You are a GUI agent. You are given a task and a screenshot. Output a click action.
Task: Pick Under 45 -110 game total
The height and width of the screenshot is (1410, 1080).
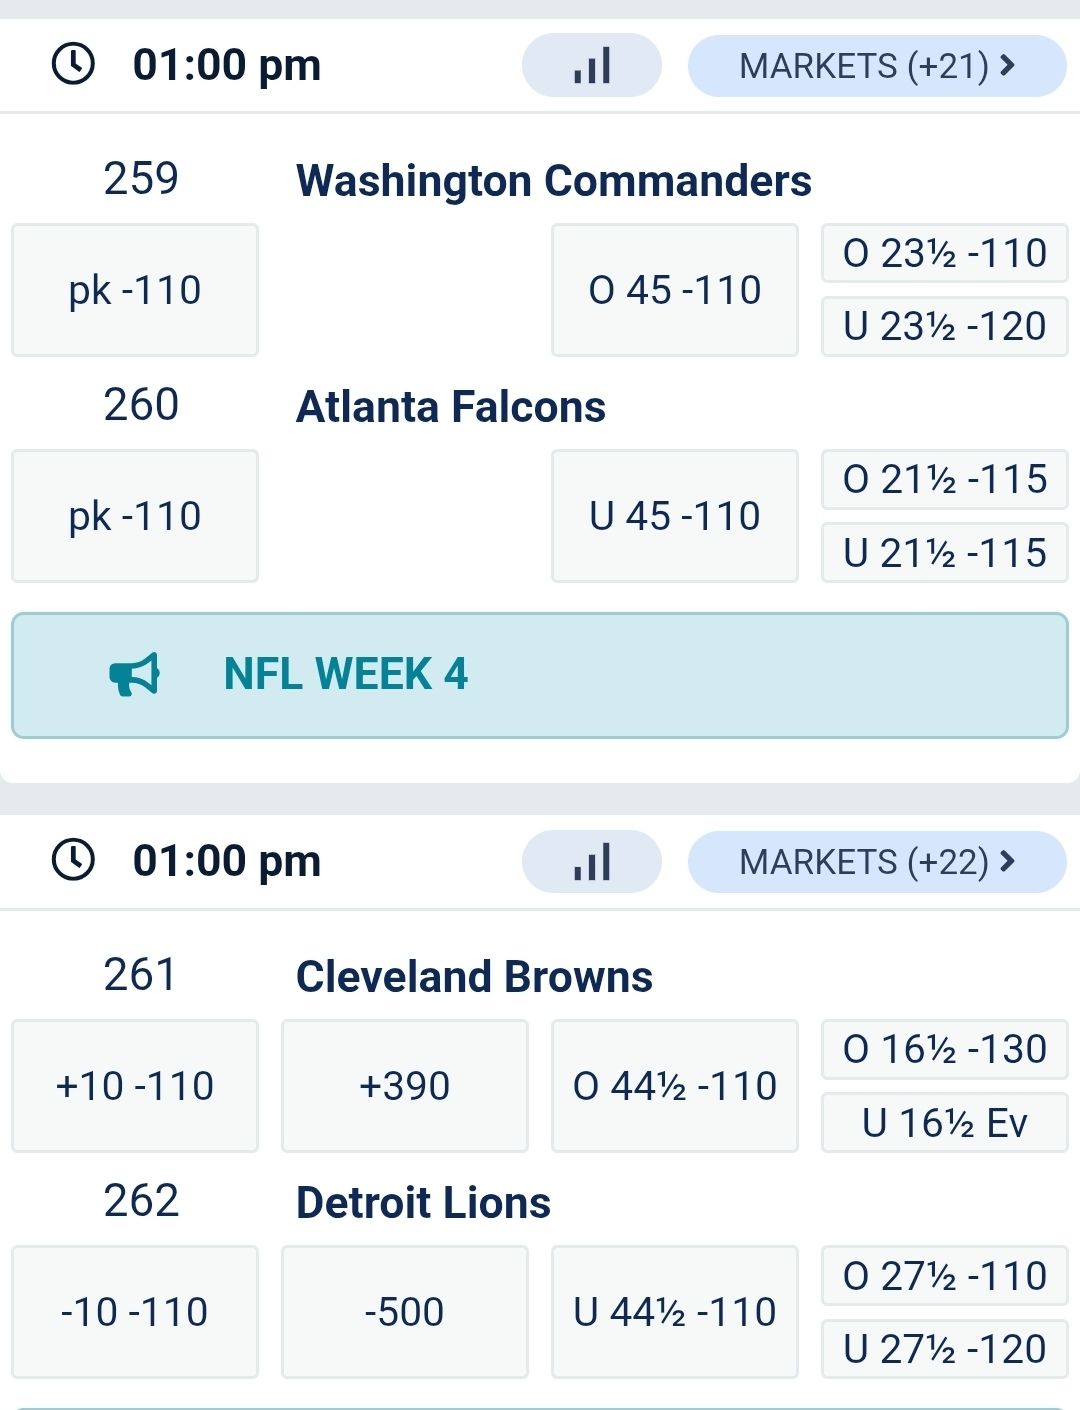click(675, 516)
